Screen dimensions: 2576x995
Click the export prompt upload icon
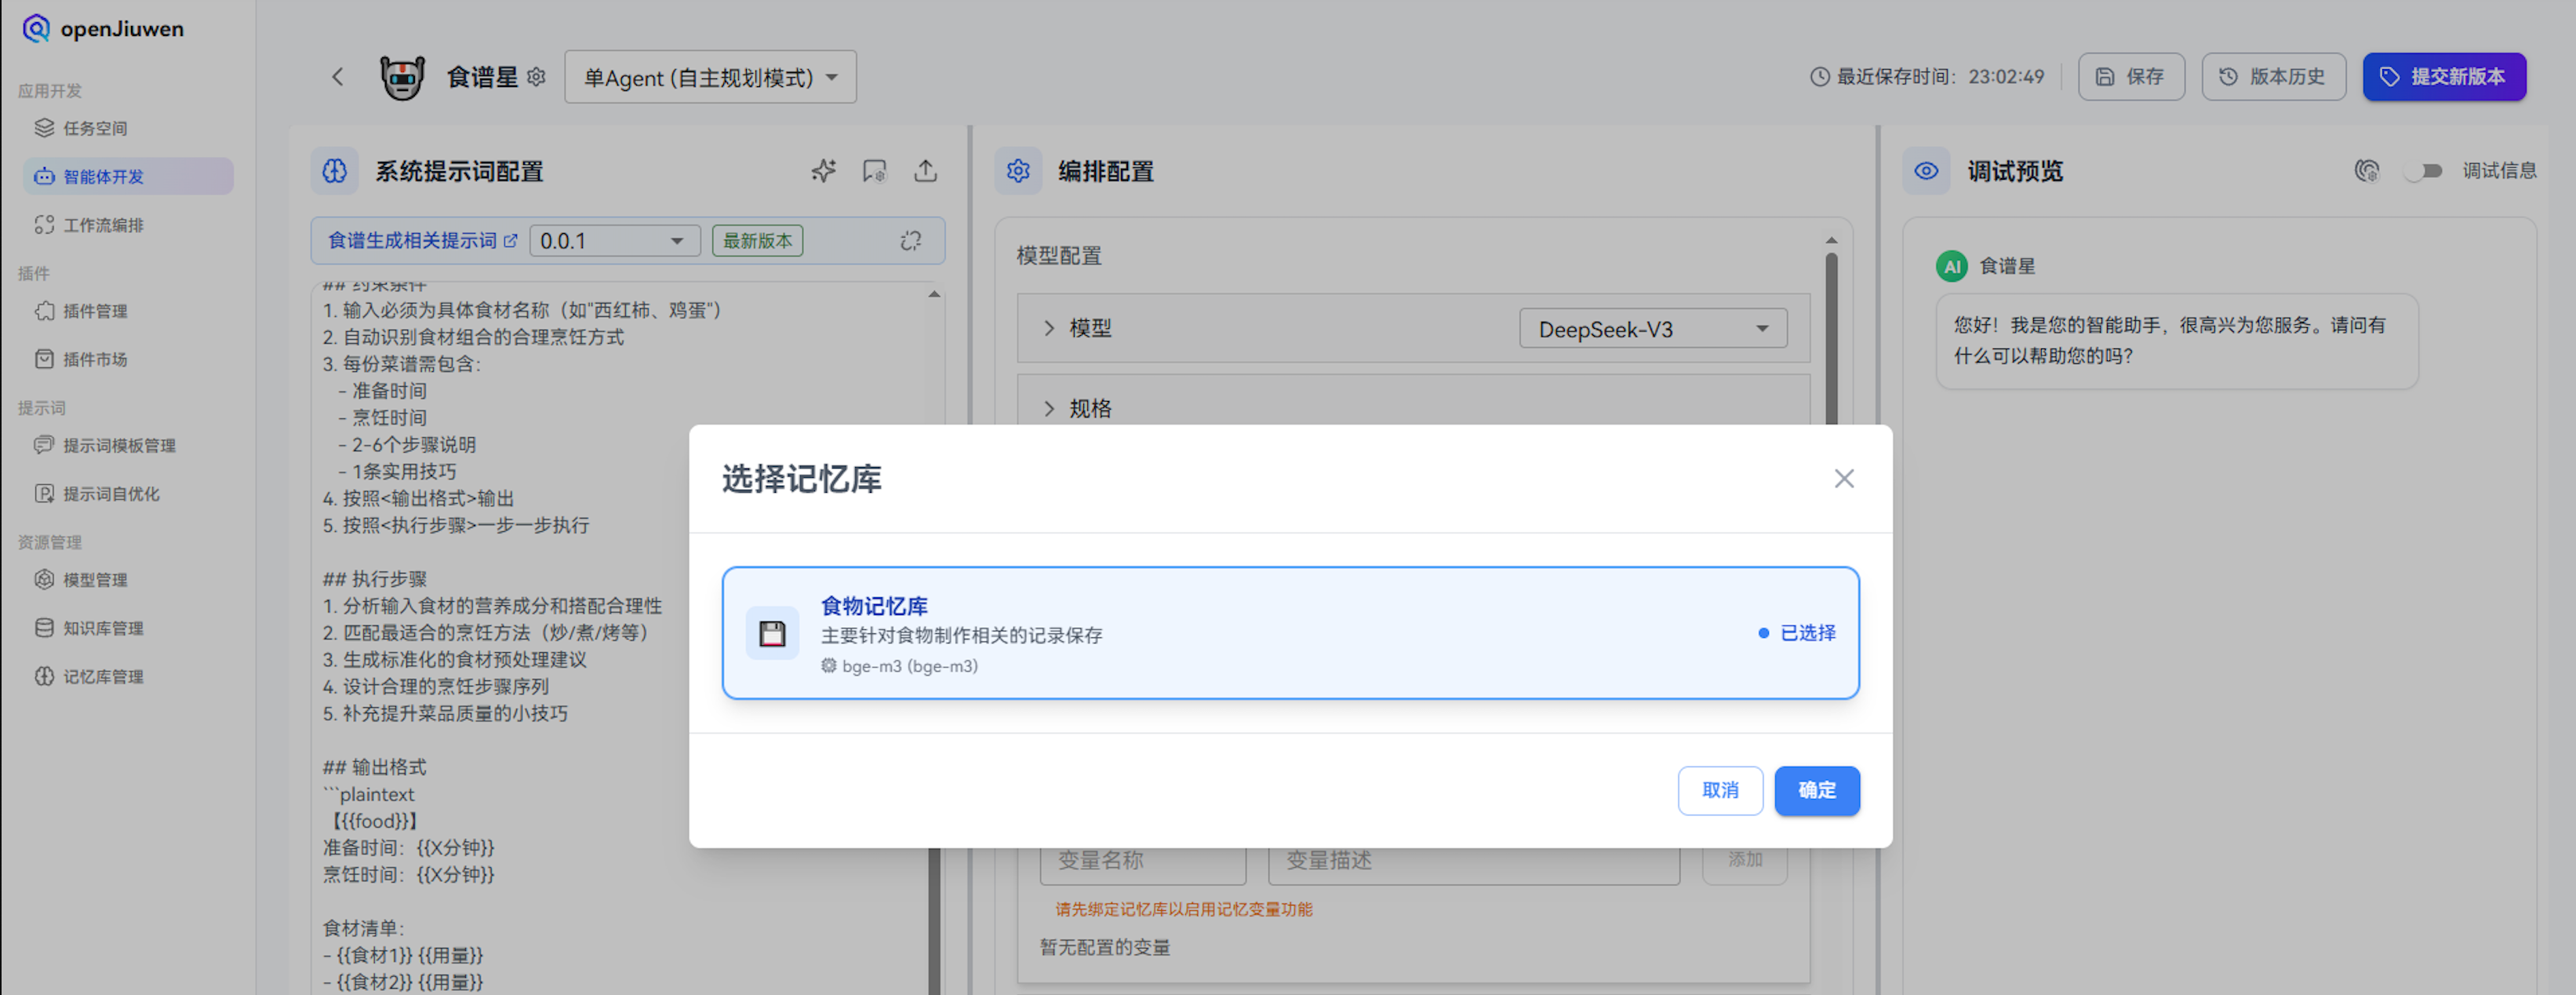(925, 171)
